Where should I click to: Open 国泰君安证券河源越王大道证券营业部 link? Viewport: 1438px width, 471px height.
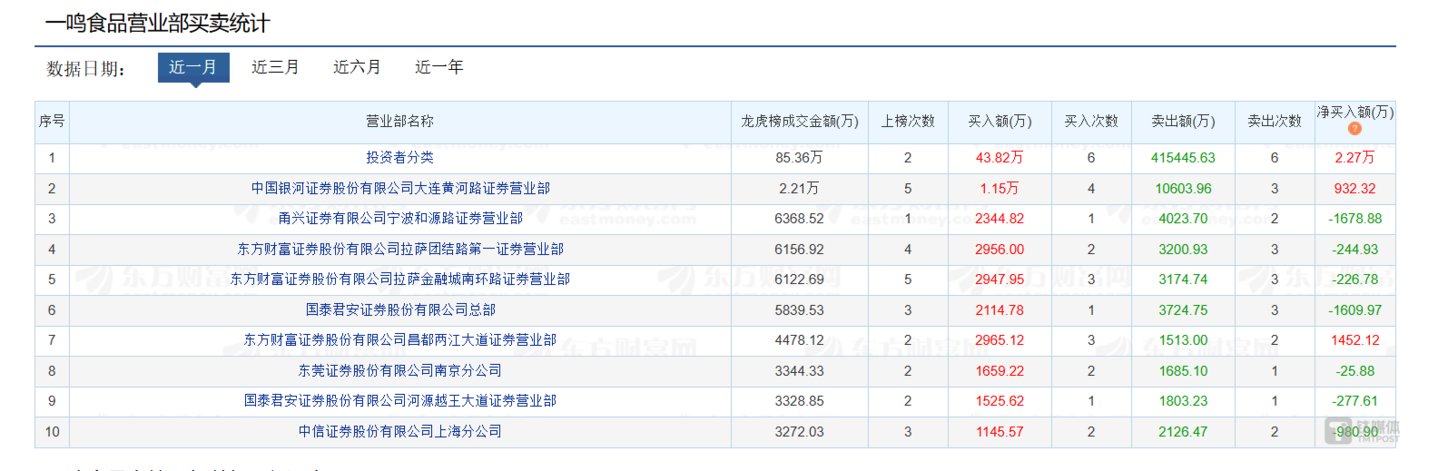[x=400, y=401]
